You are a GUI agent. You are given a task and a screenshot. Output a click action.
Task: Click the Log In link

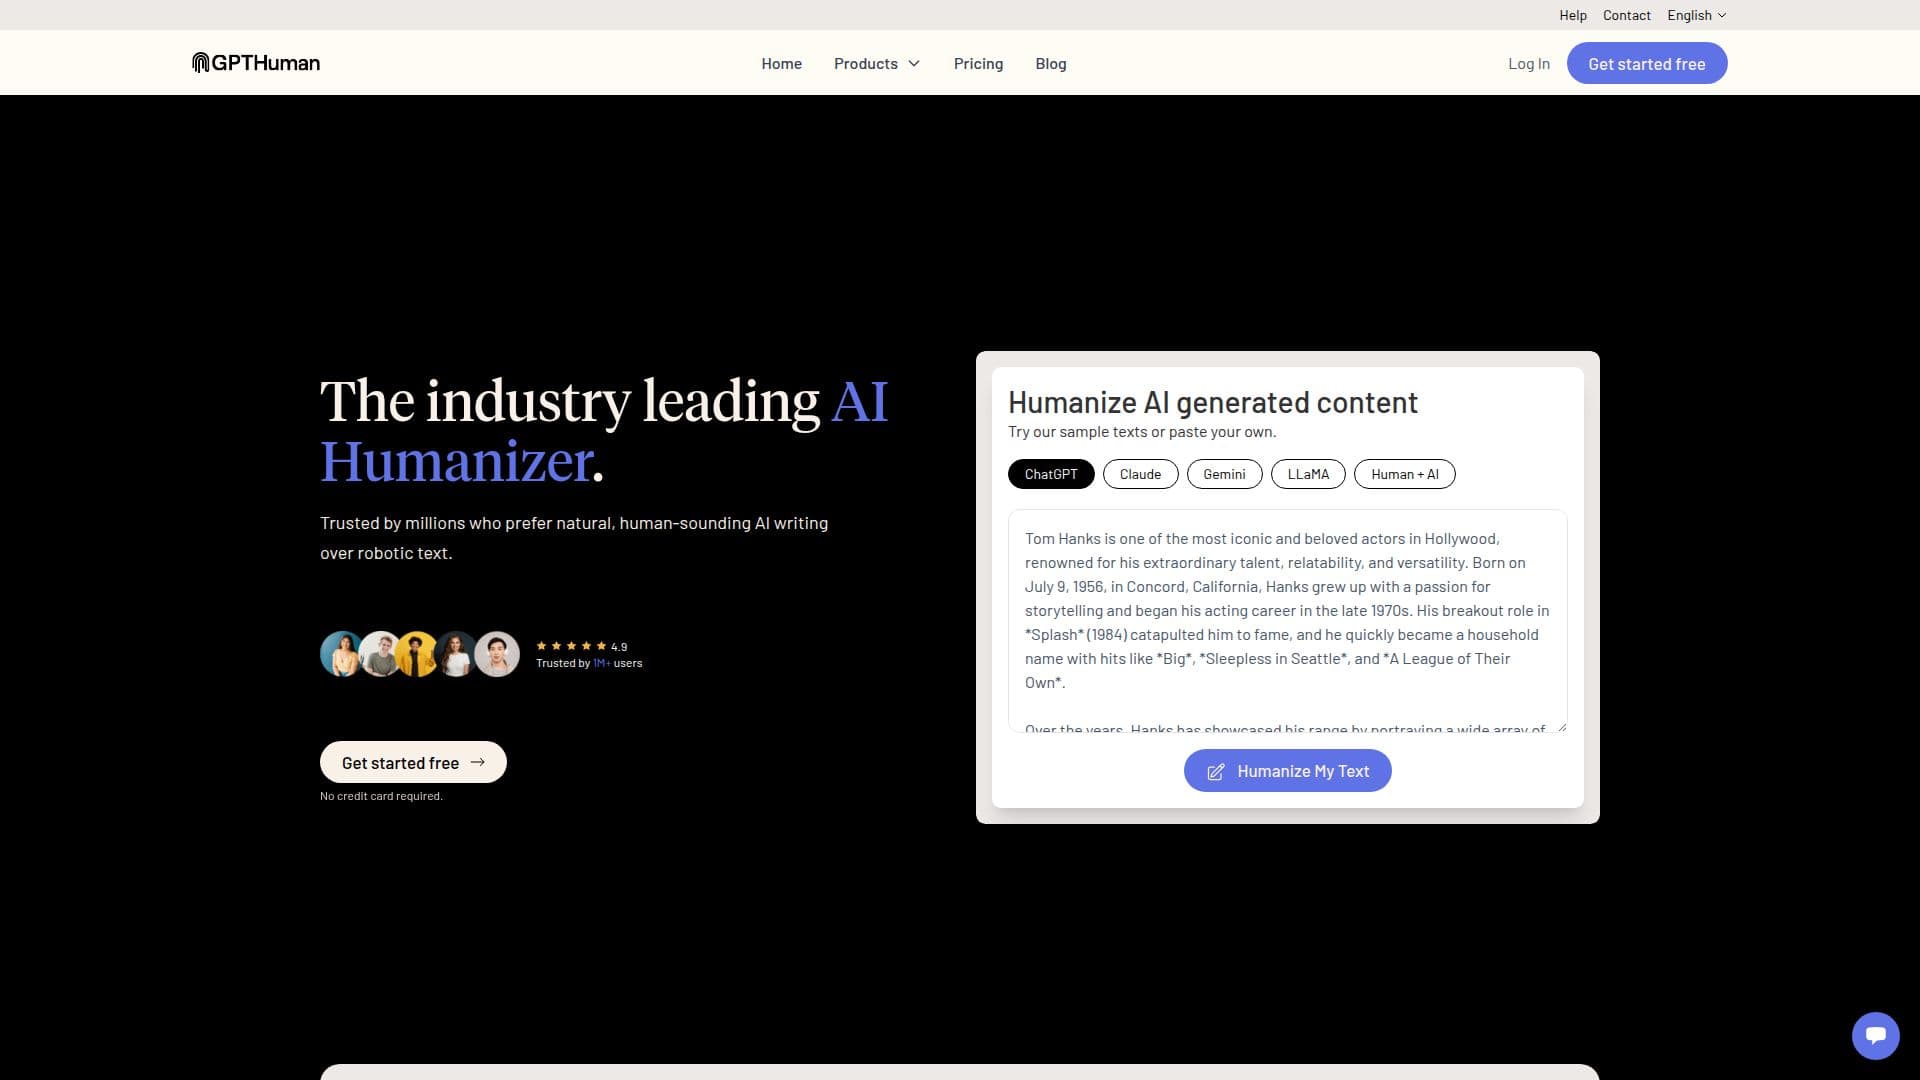pos(1529,63)
